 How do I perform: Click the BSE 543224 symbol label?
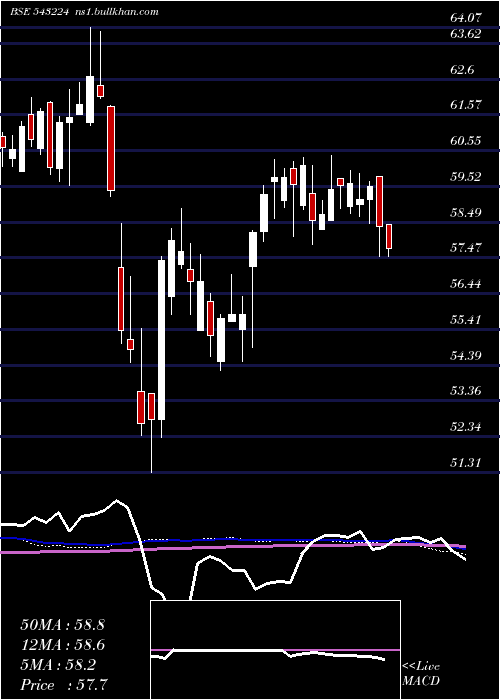39,12
